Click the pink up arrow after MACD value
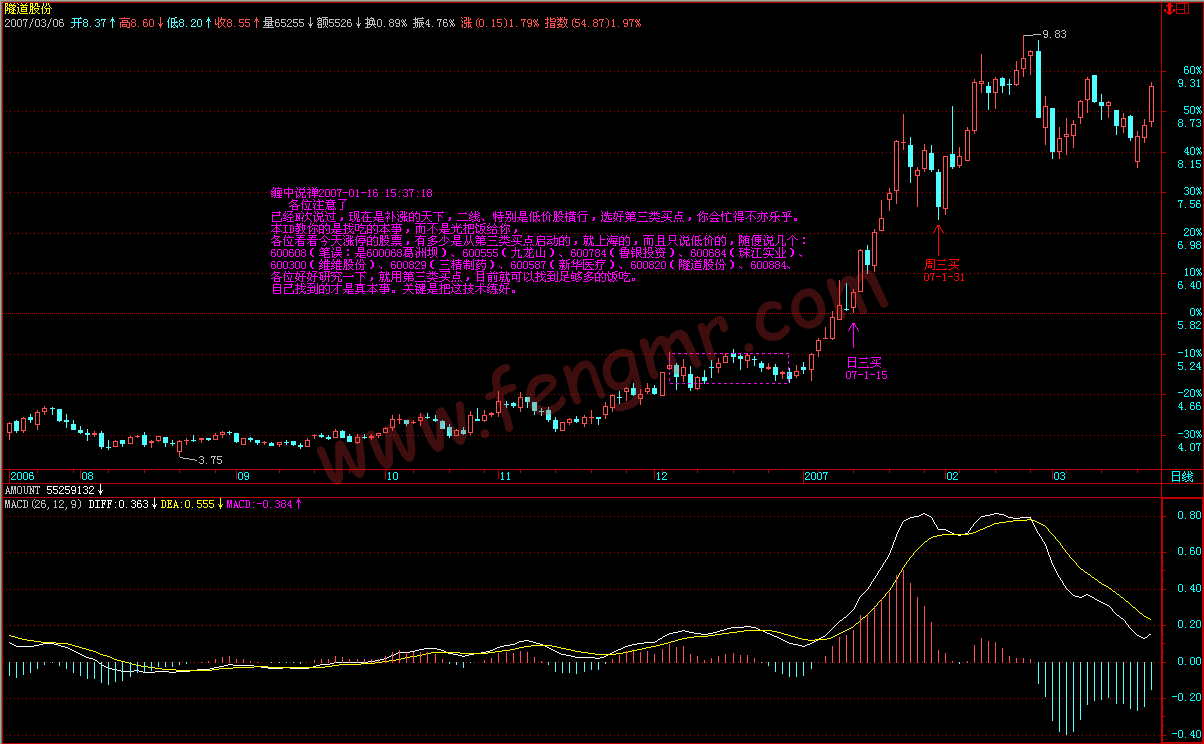 click(298, 504)
